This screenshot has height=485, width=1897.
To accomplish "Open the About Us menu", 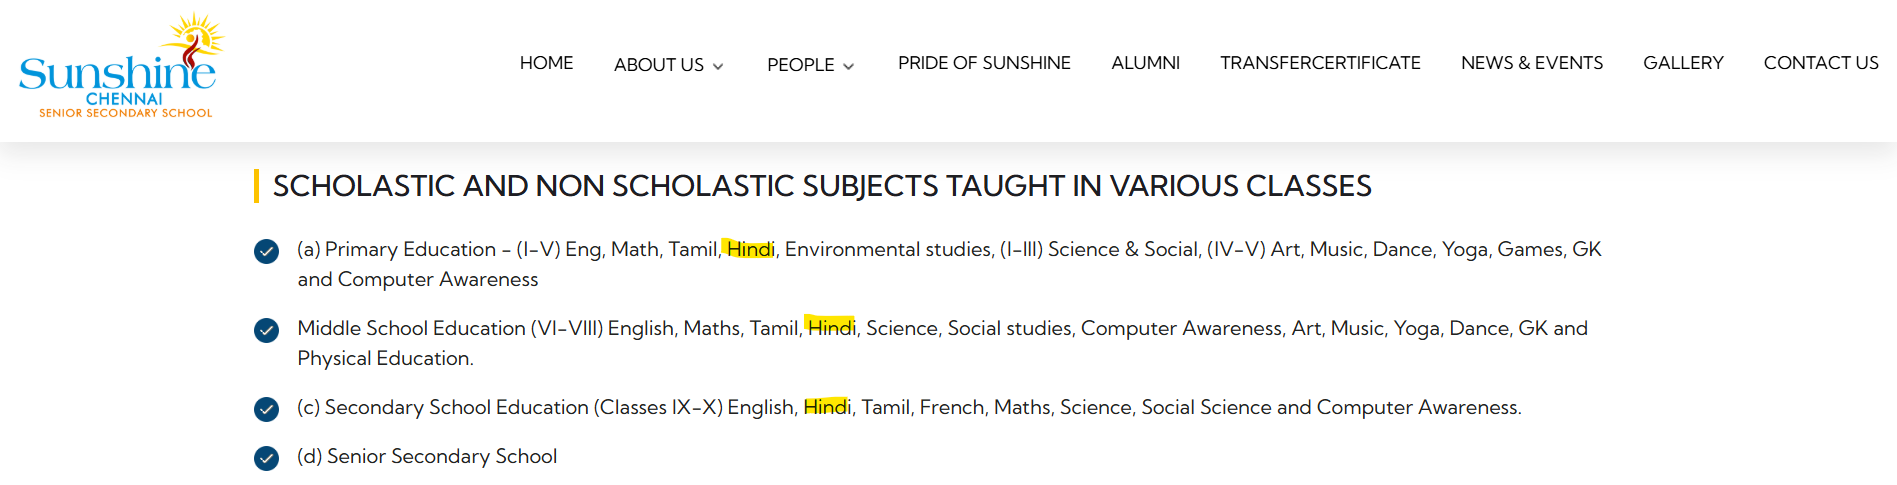I will click(659, 65).
